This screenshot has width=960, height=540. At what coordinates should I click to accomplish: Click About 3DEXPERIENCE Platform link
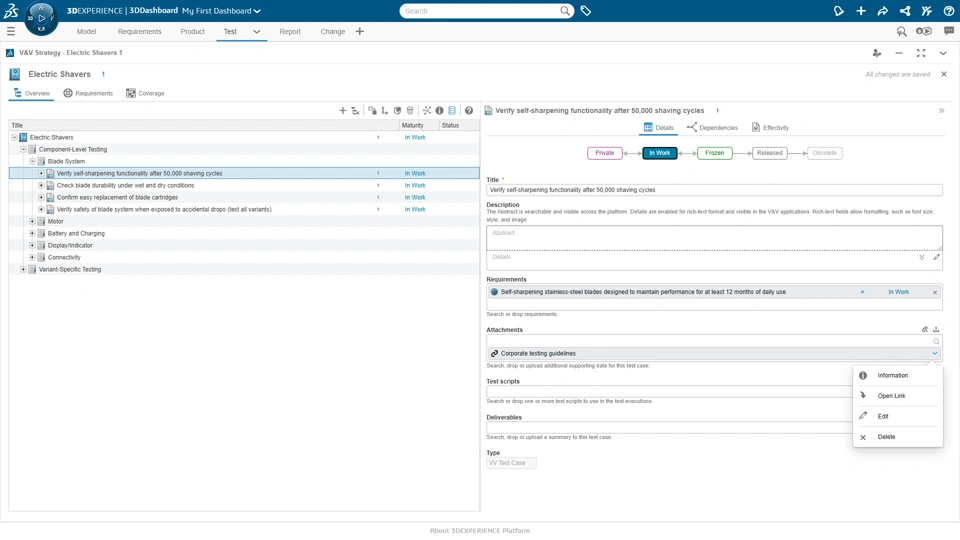480,531
